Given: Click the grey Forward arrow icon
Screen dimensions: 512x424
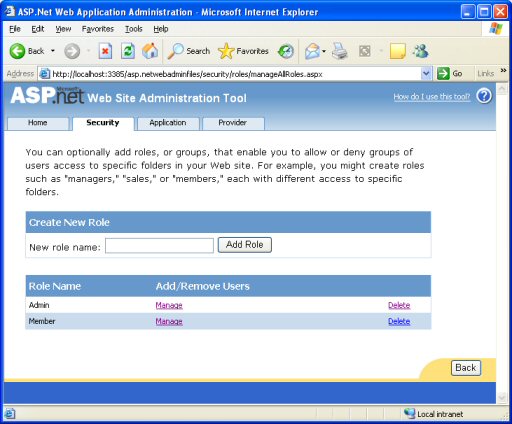Looking at the screenshot, I should (72, 51).
